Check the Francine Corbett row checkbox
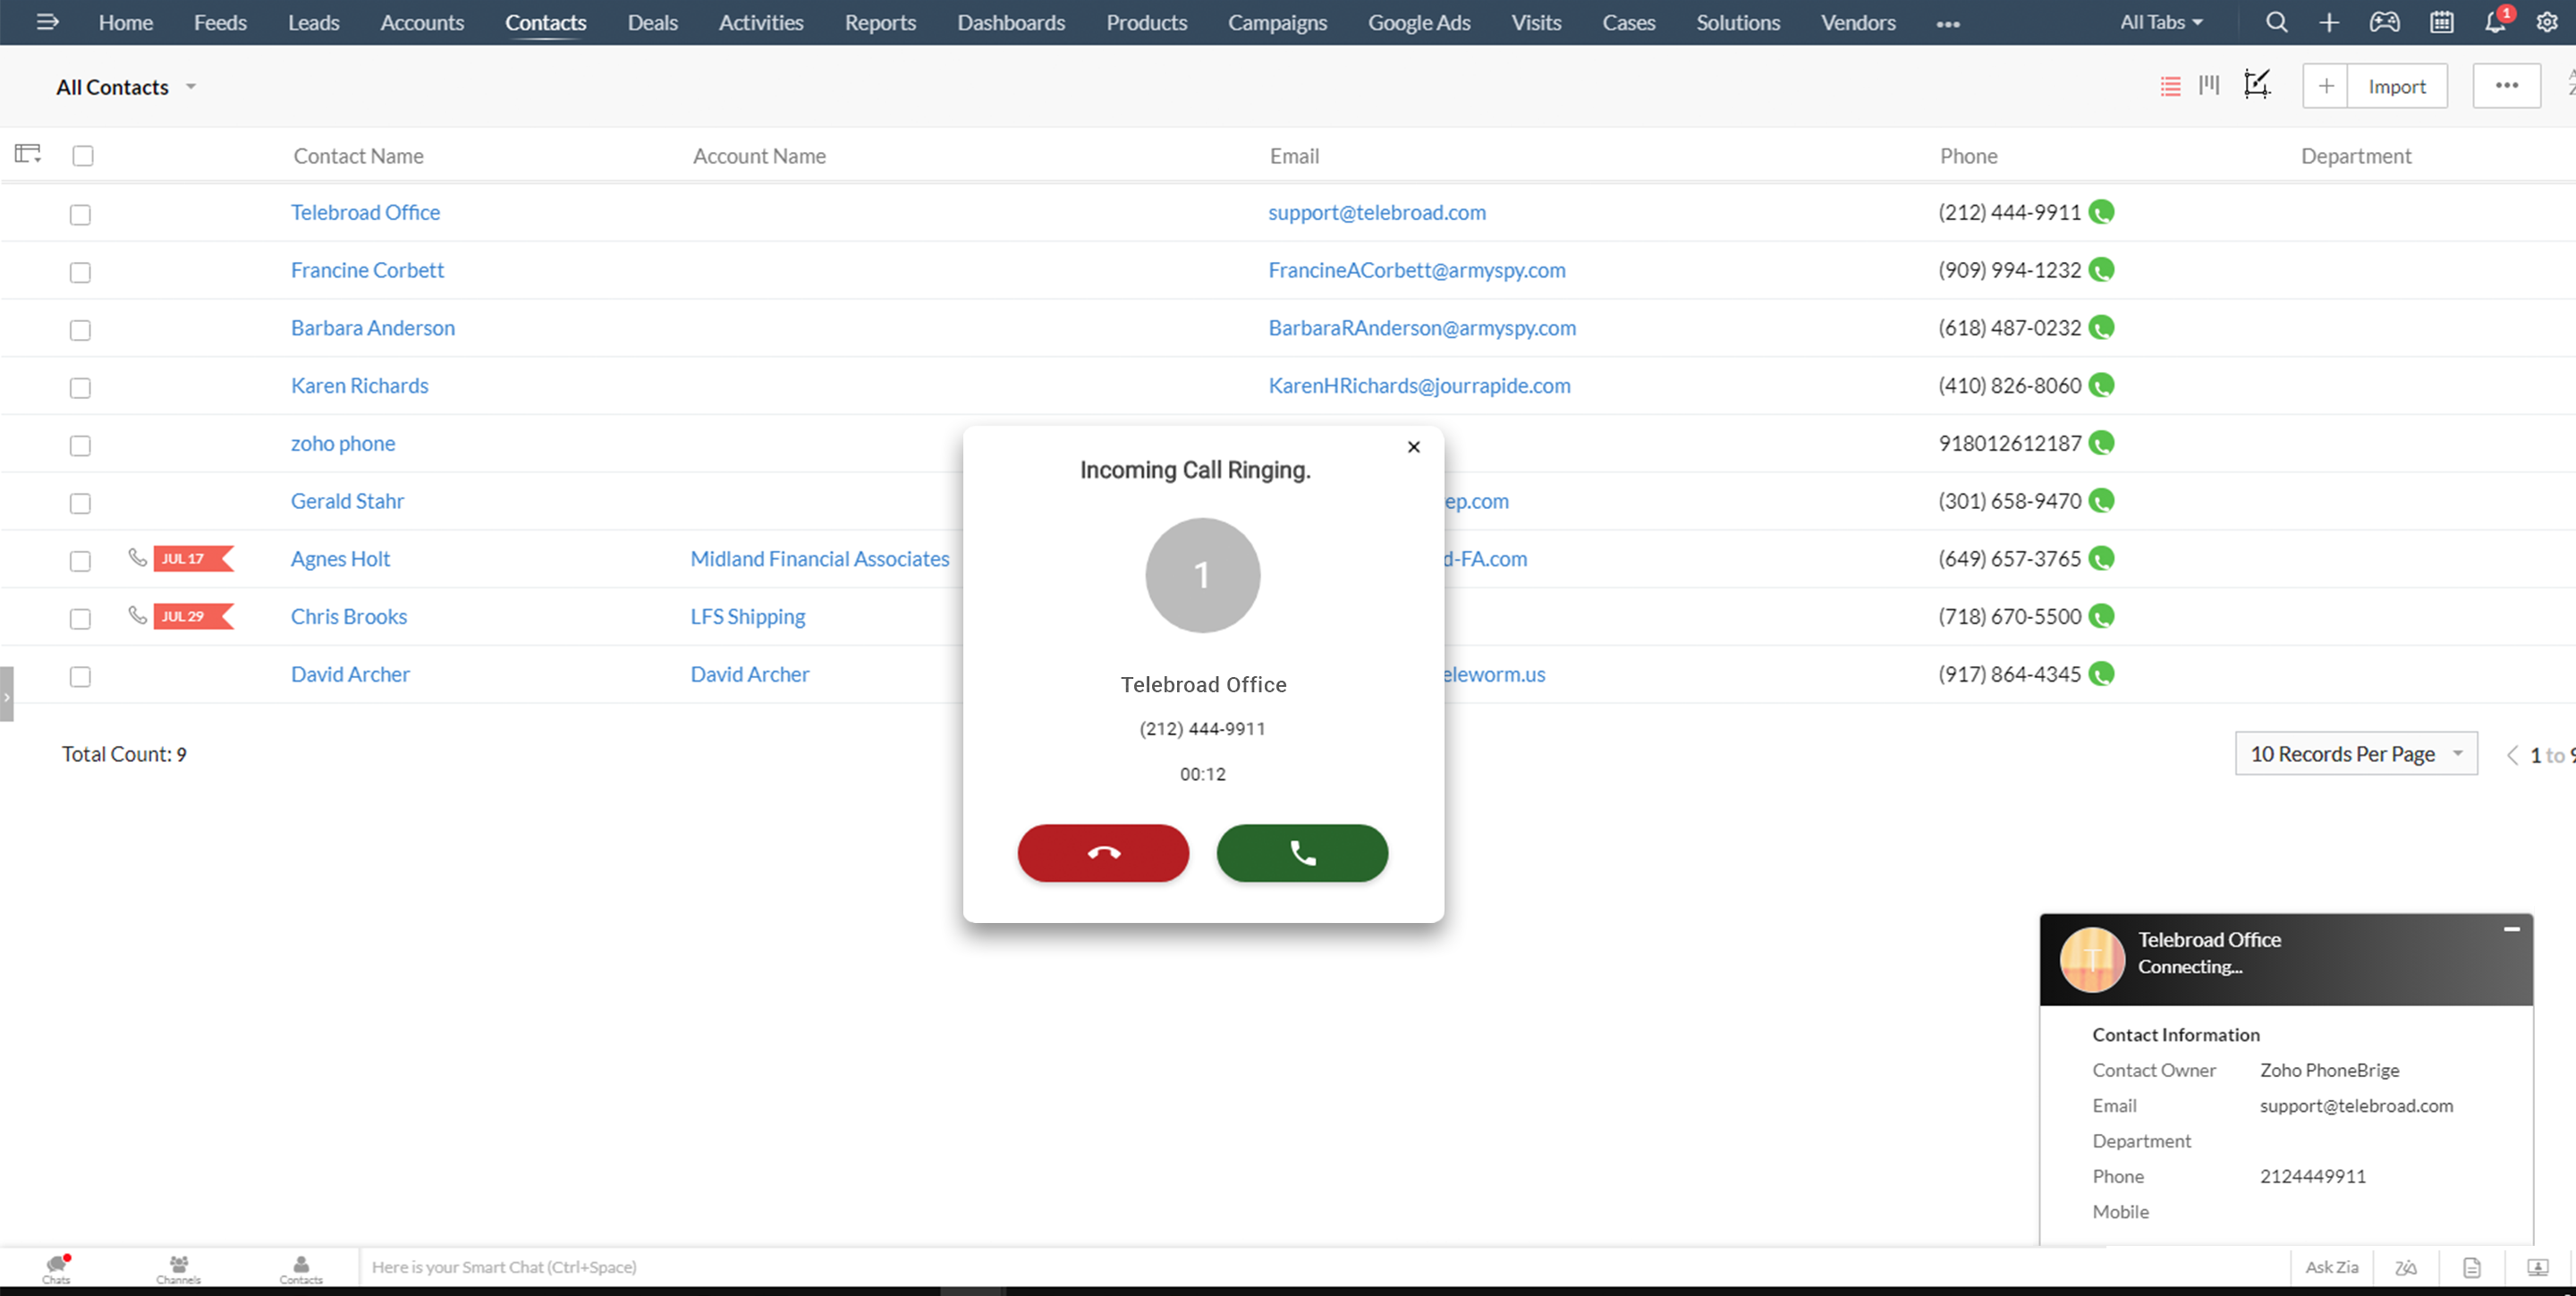2576x1296 pixels. click(80, 272)
